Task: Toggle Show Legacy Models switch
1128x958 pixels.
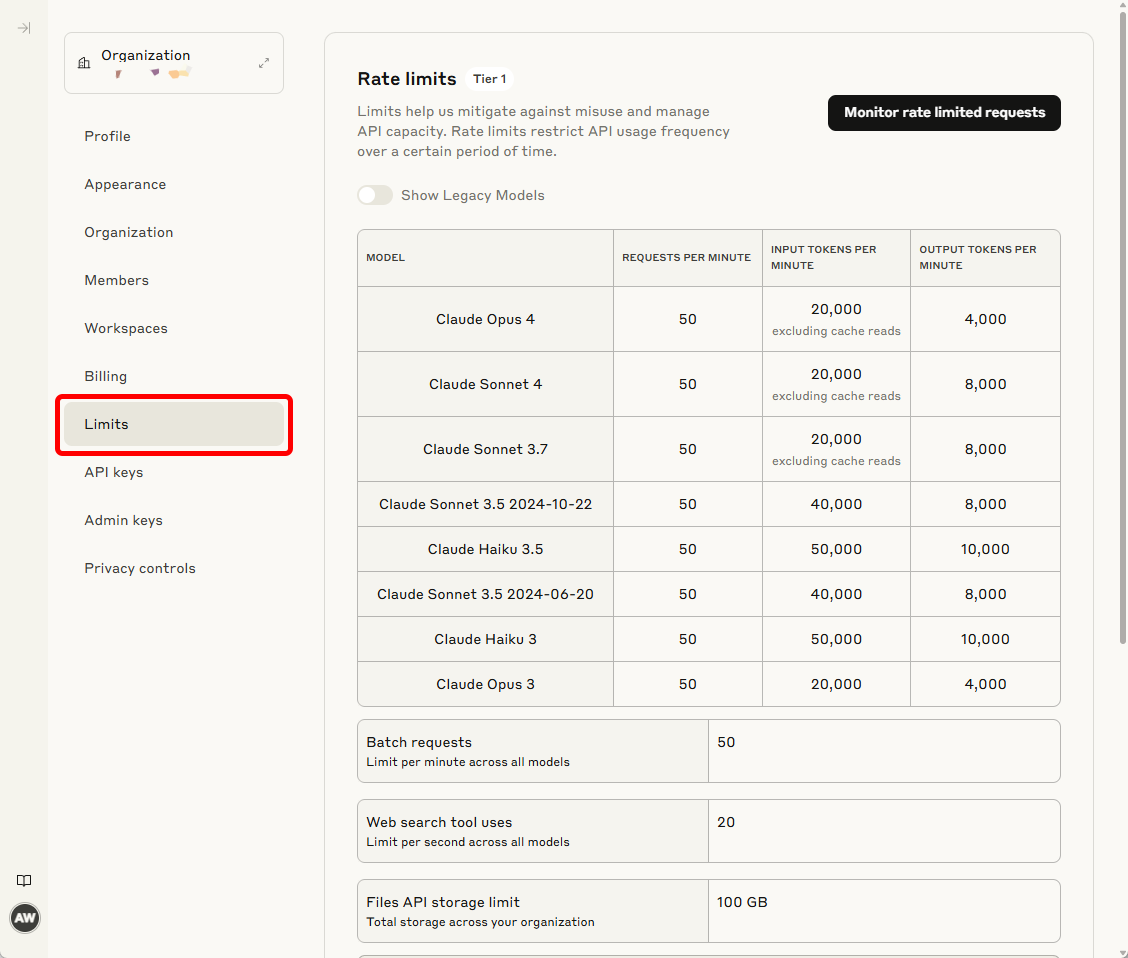Action: [x=375, y=195]
